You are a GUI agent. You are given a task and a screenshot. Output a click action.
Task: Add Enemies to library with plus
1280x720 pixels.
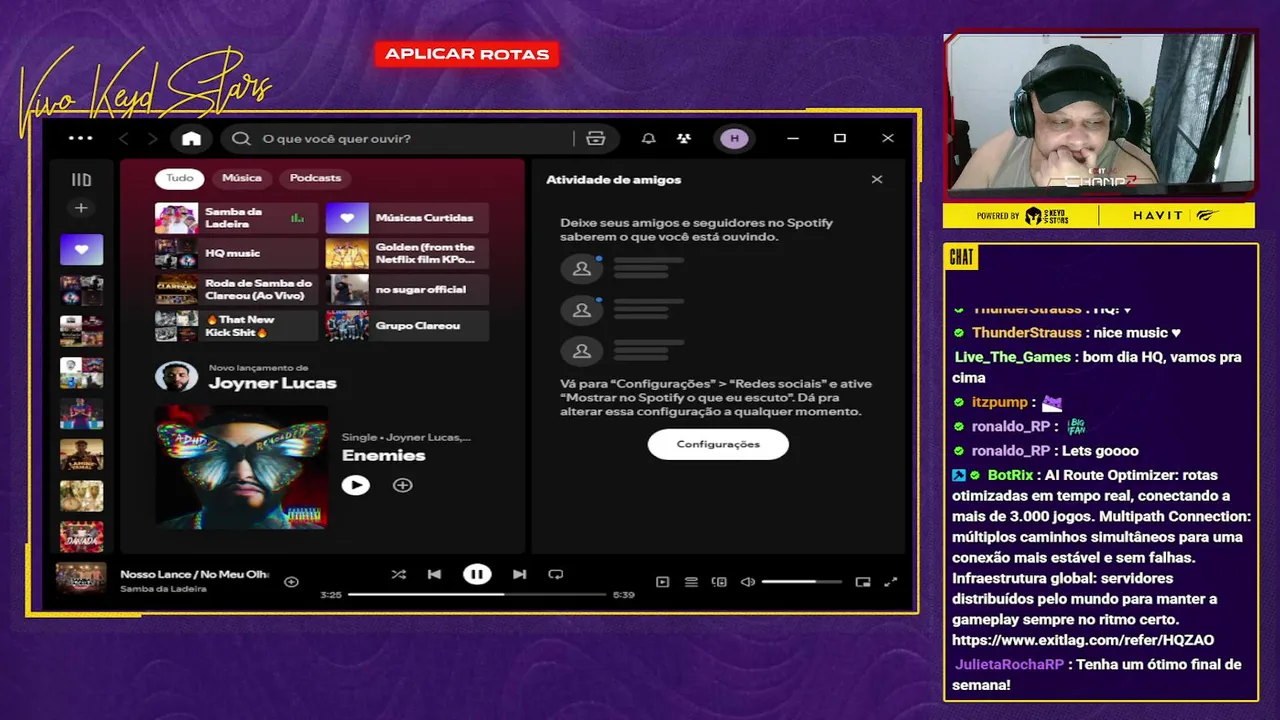[x=402, y=485]
